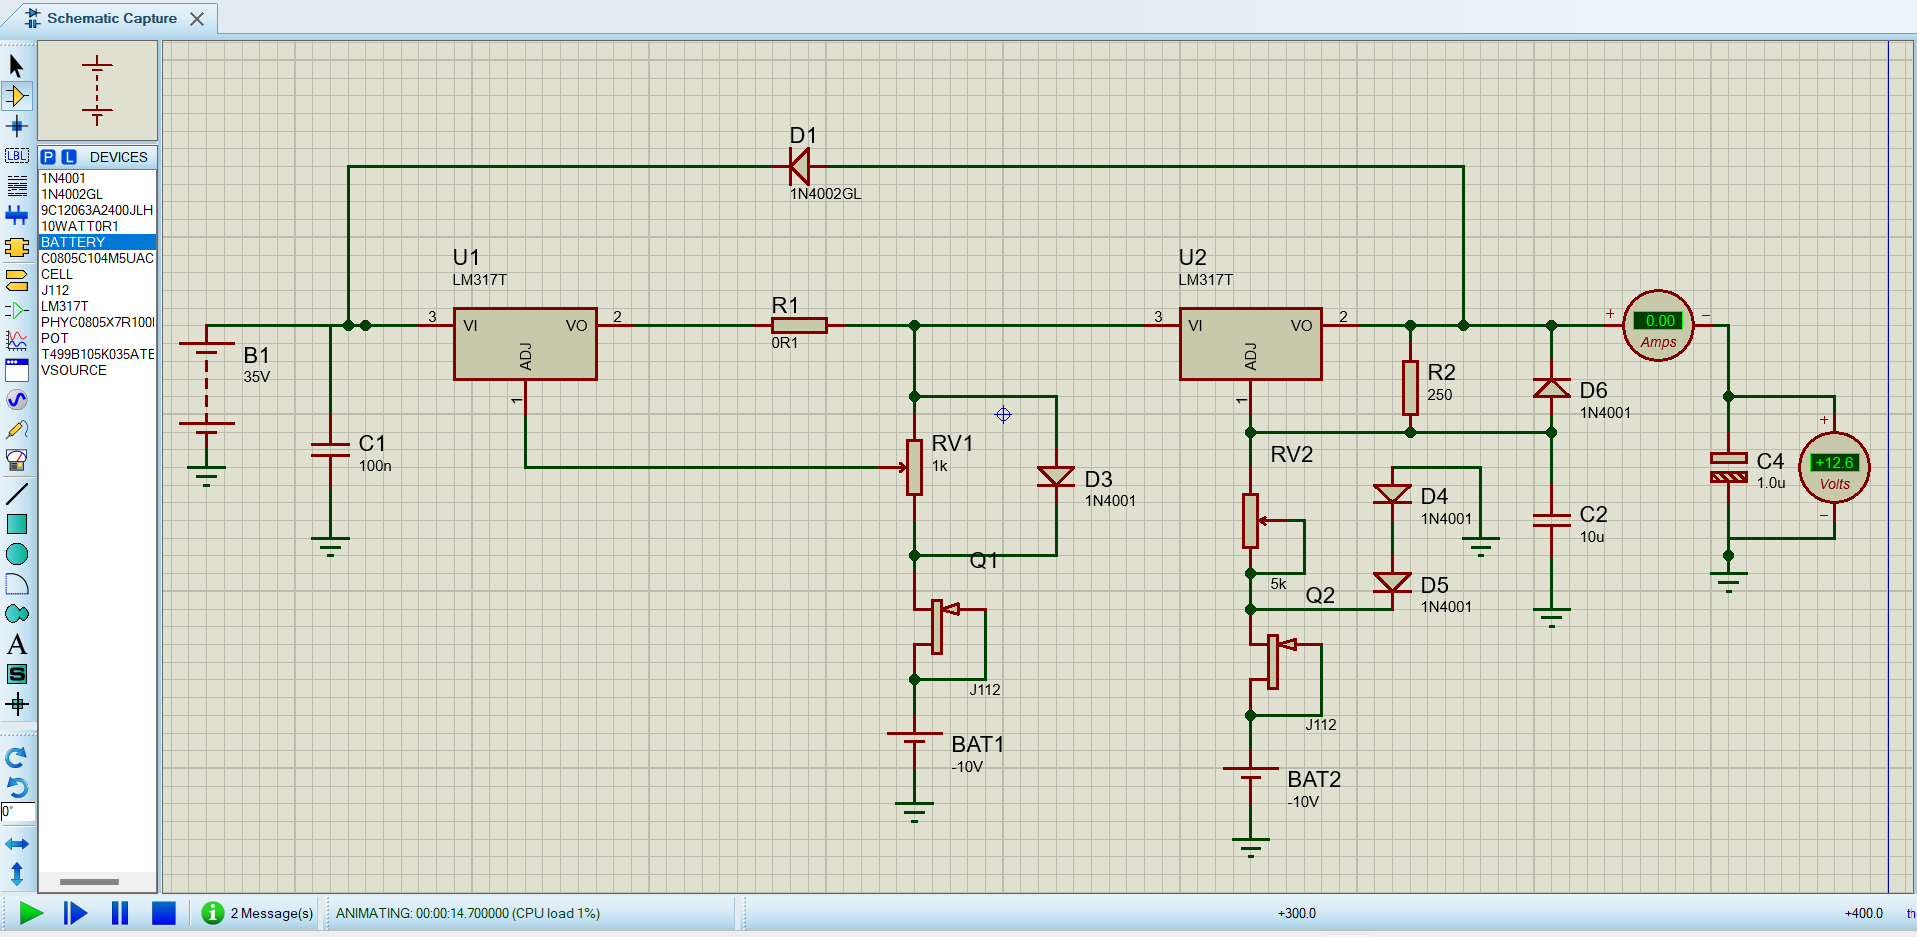The width and height of the screenshot is (1917, 937).
Task: Open Library manager with the L button
Action: (x=69, y=157)
